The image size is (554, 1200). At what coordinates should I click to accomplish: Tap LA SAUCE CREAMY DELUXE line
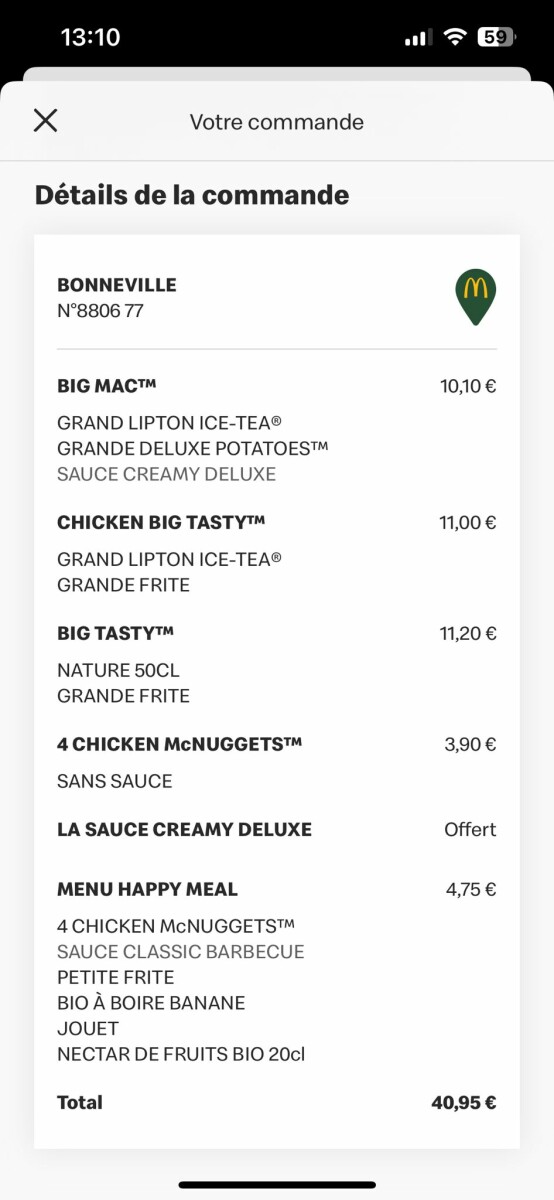(x=185, y=829)
